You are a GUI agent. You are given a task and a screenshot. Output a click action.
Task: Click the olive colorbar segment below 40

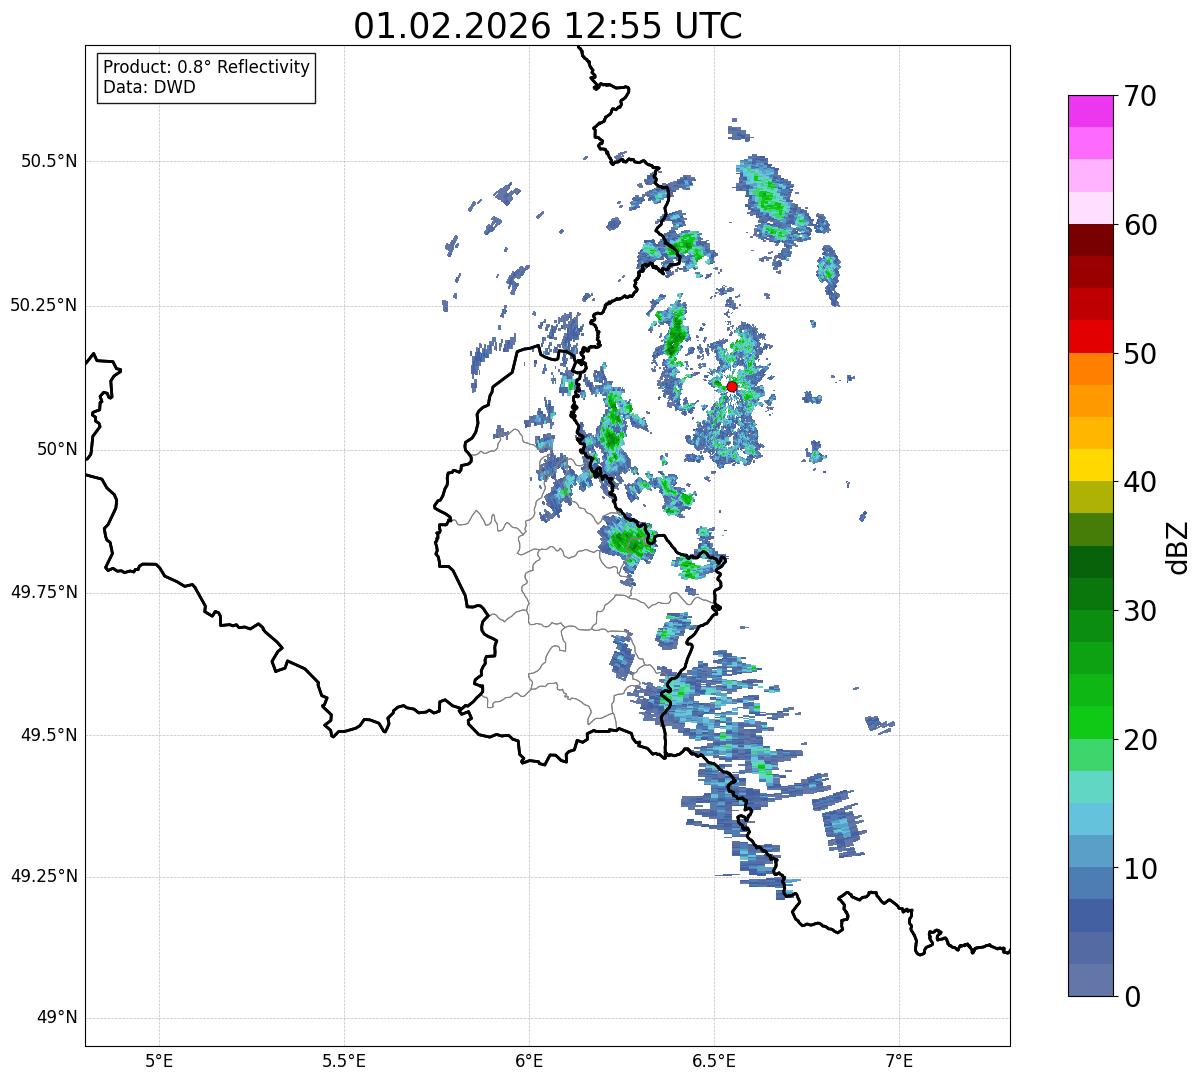1091,497
